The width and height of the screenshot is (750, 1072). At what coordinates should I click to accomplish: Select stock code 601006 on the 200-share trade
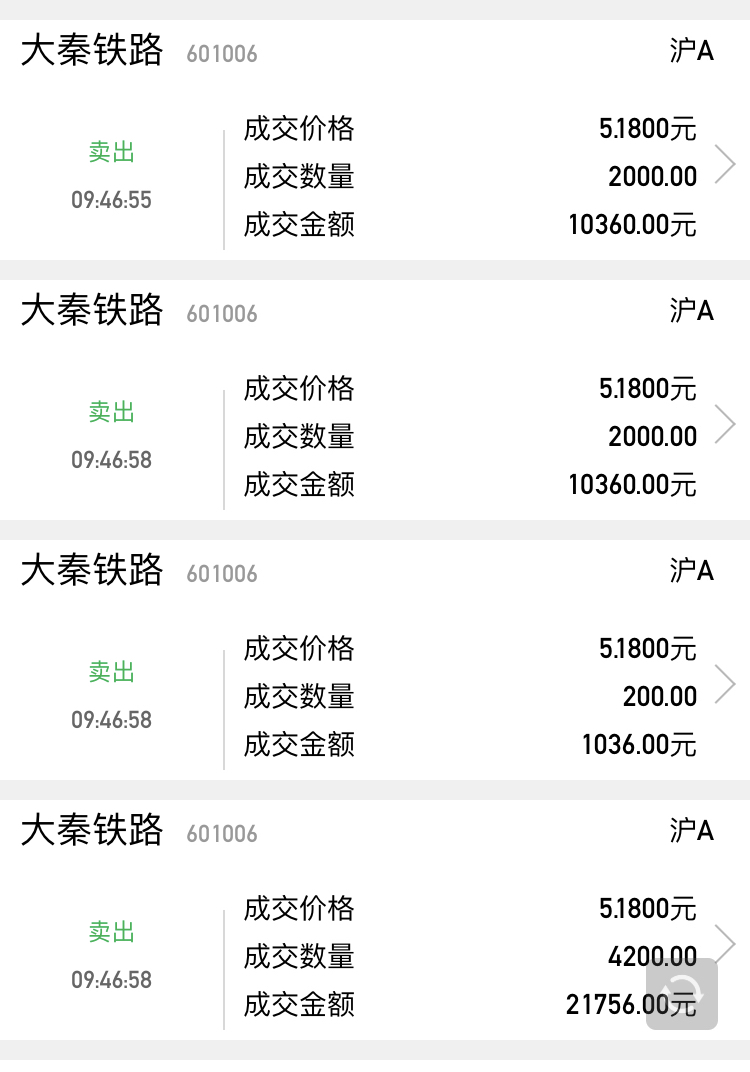[222, 574]
